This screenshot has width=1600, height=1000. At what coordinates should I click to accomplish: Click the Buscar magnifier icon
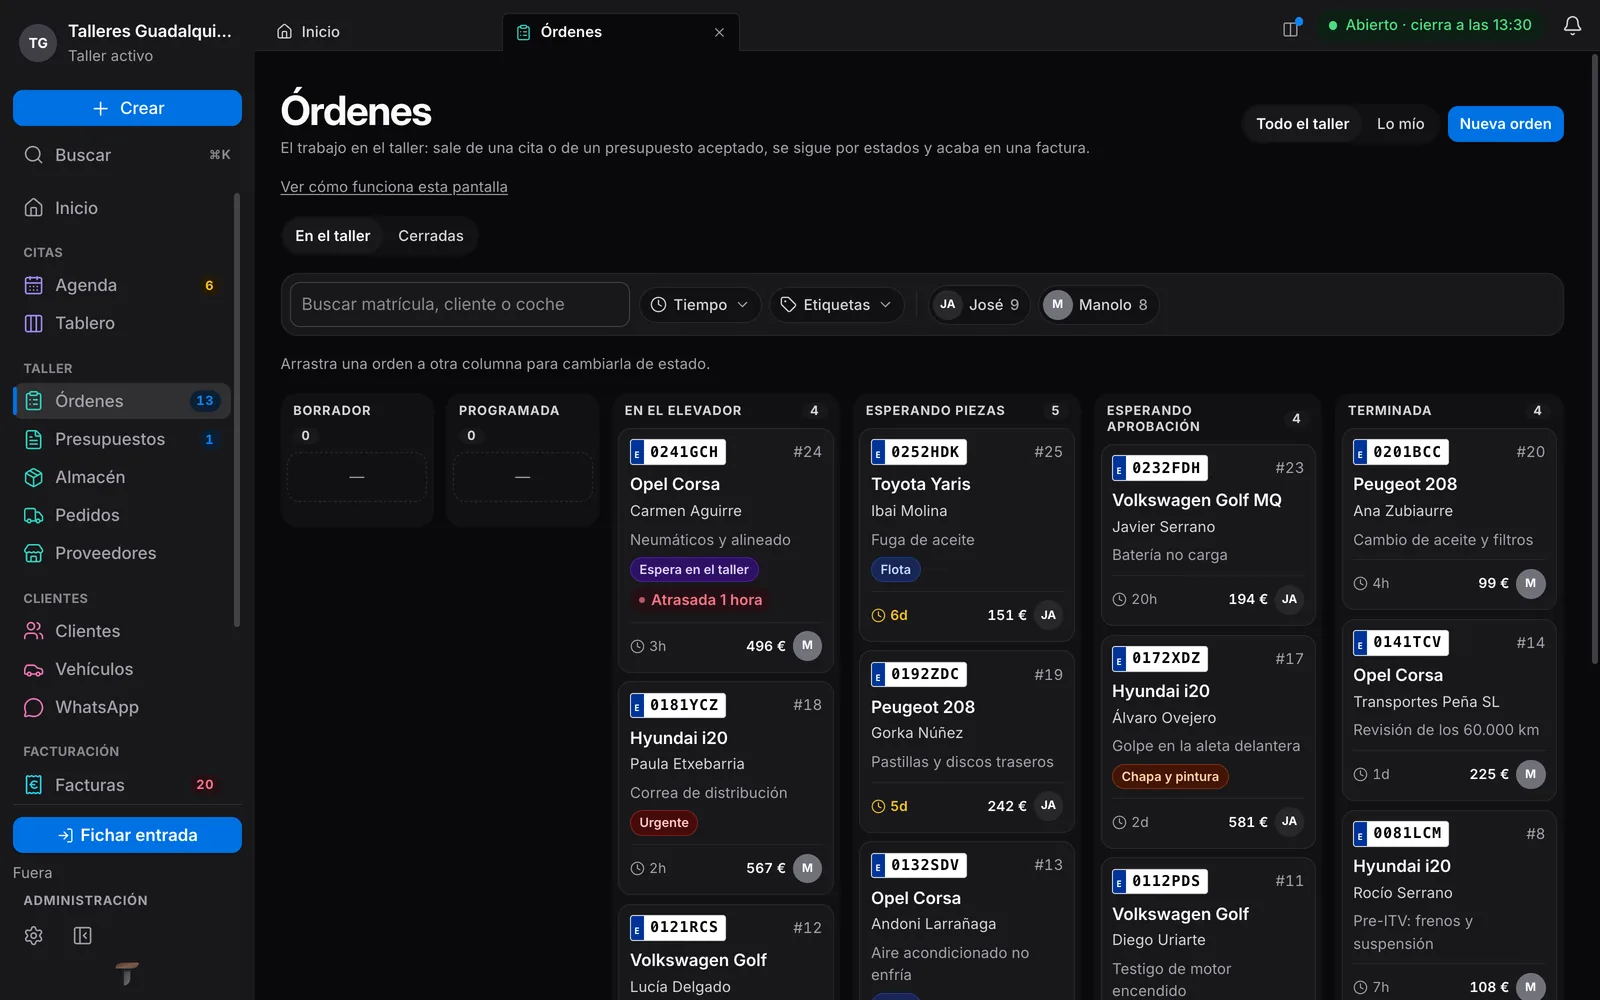click(x=34, y=155)
